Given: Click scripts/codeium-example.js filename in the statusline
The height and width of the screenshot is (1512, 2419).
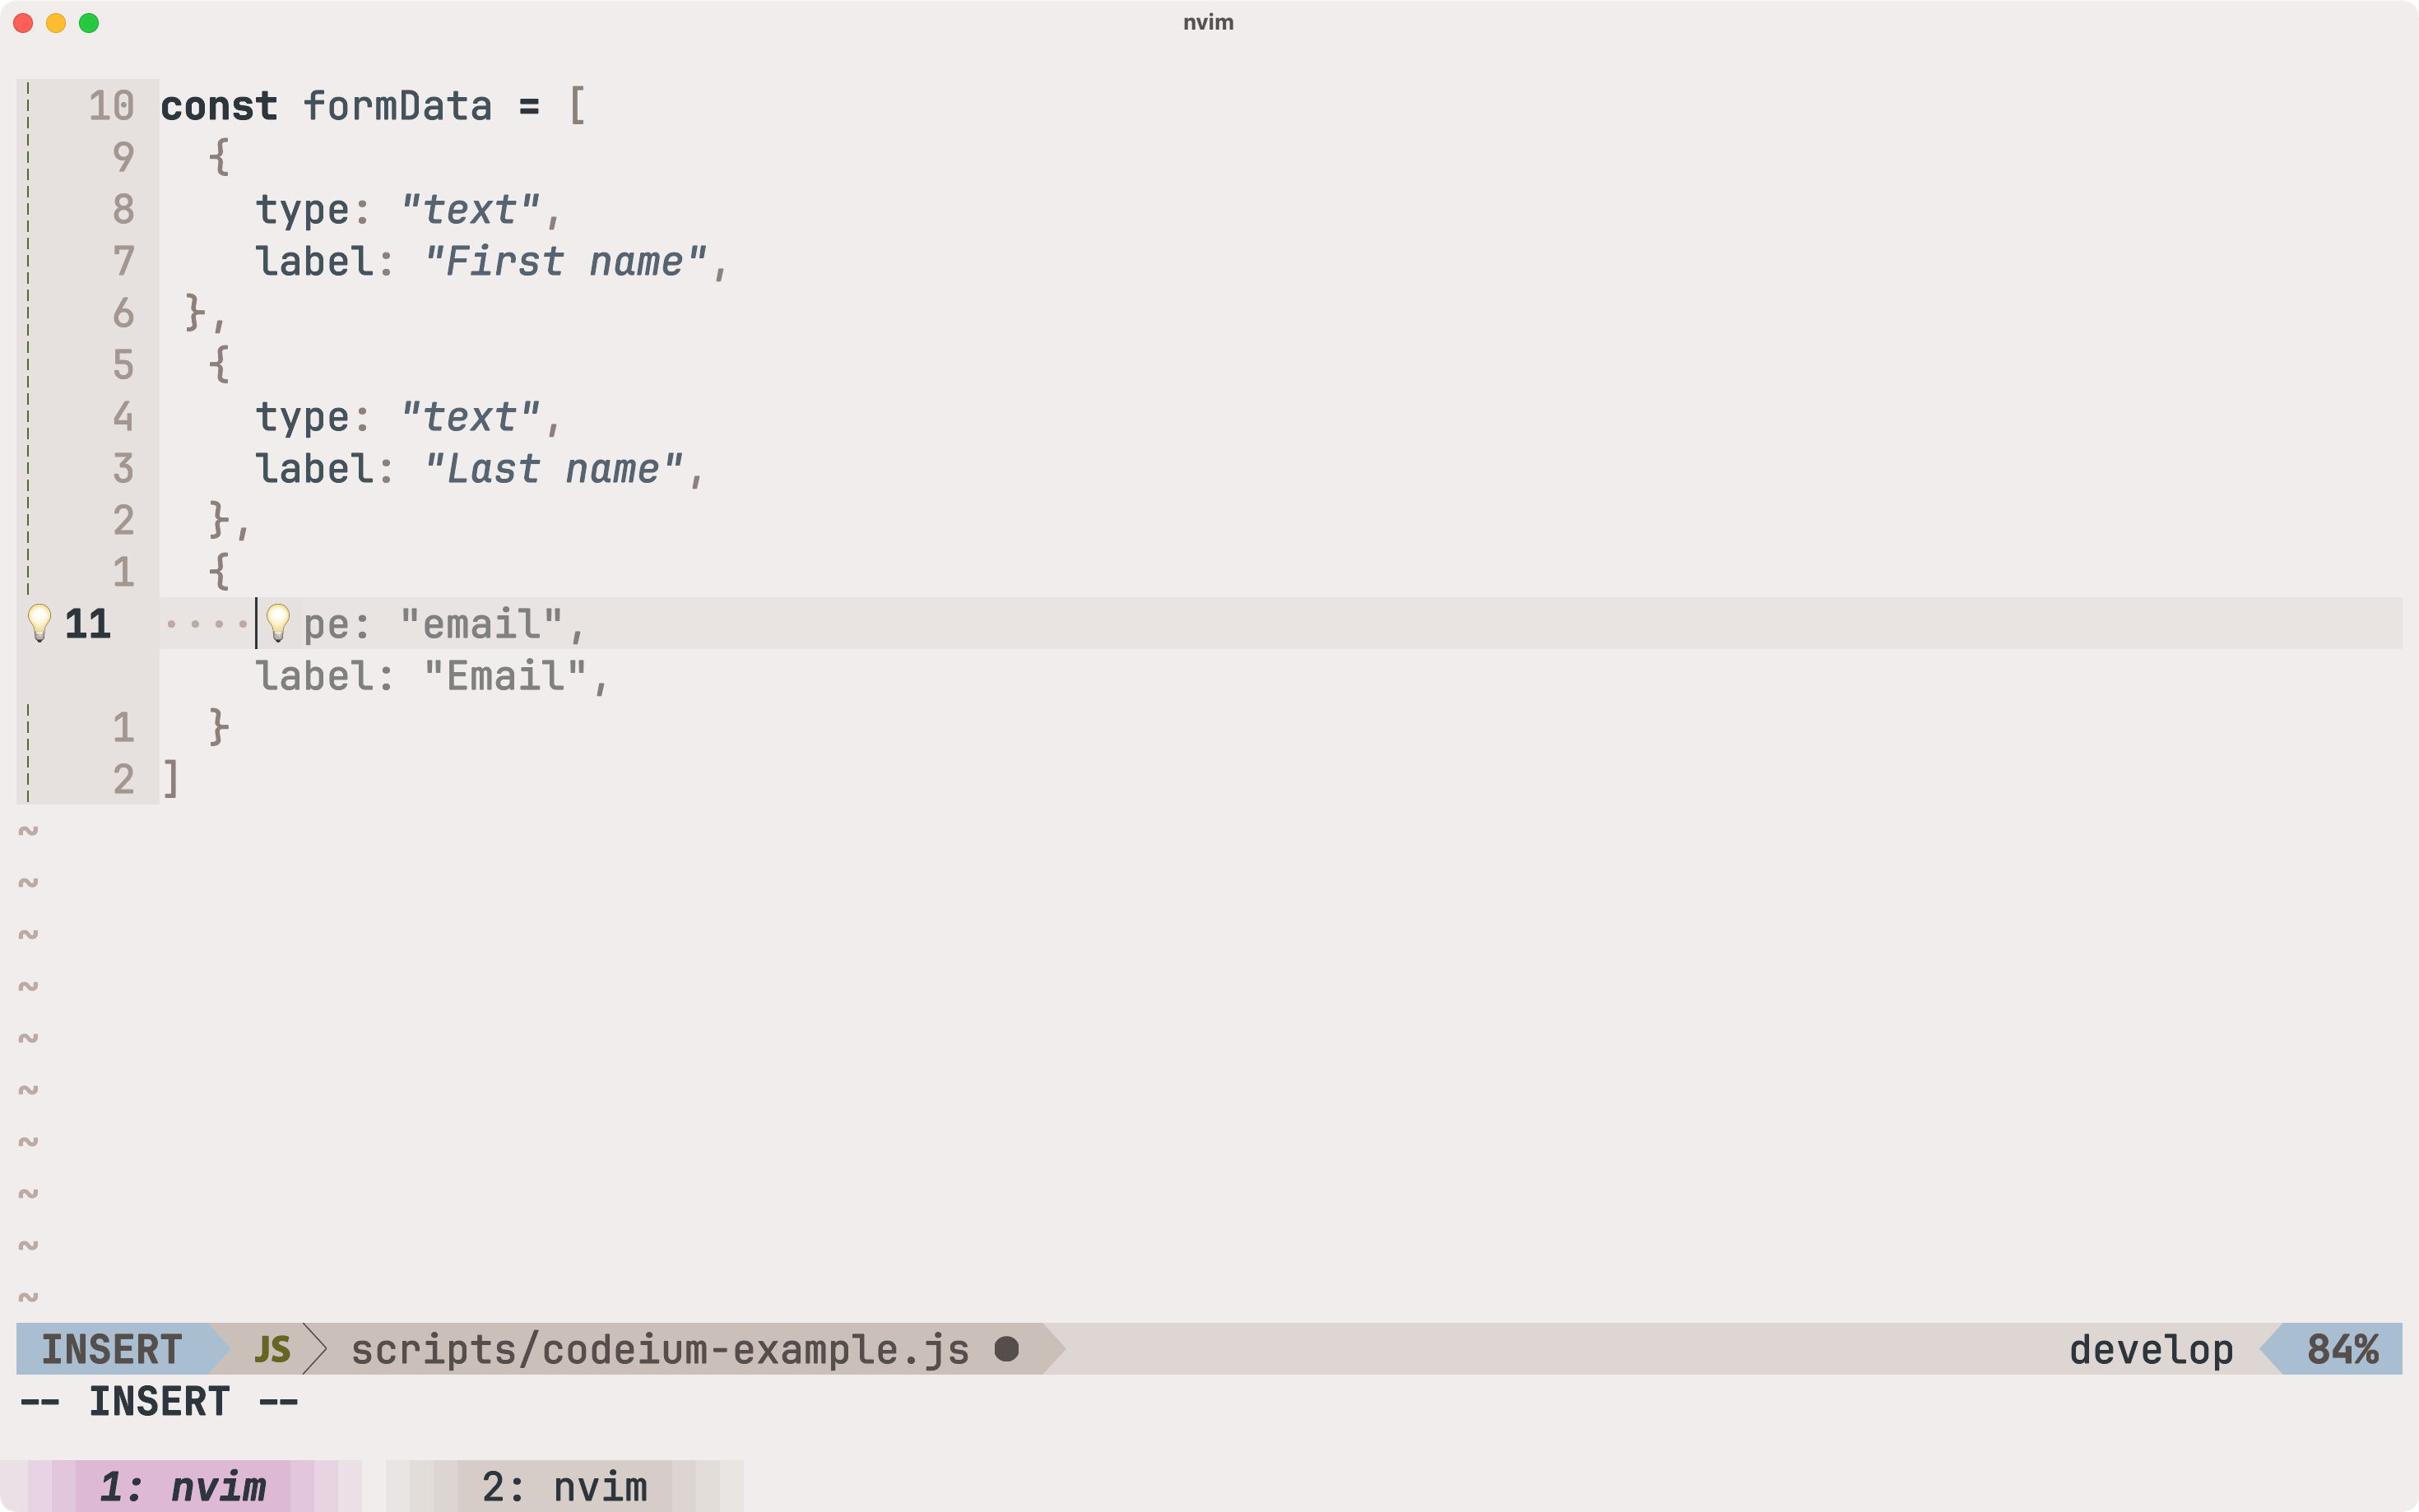Looking at the screenshot, I should pos(658,1349).
